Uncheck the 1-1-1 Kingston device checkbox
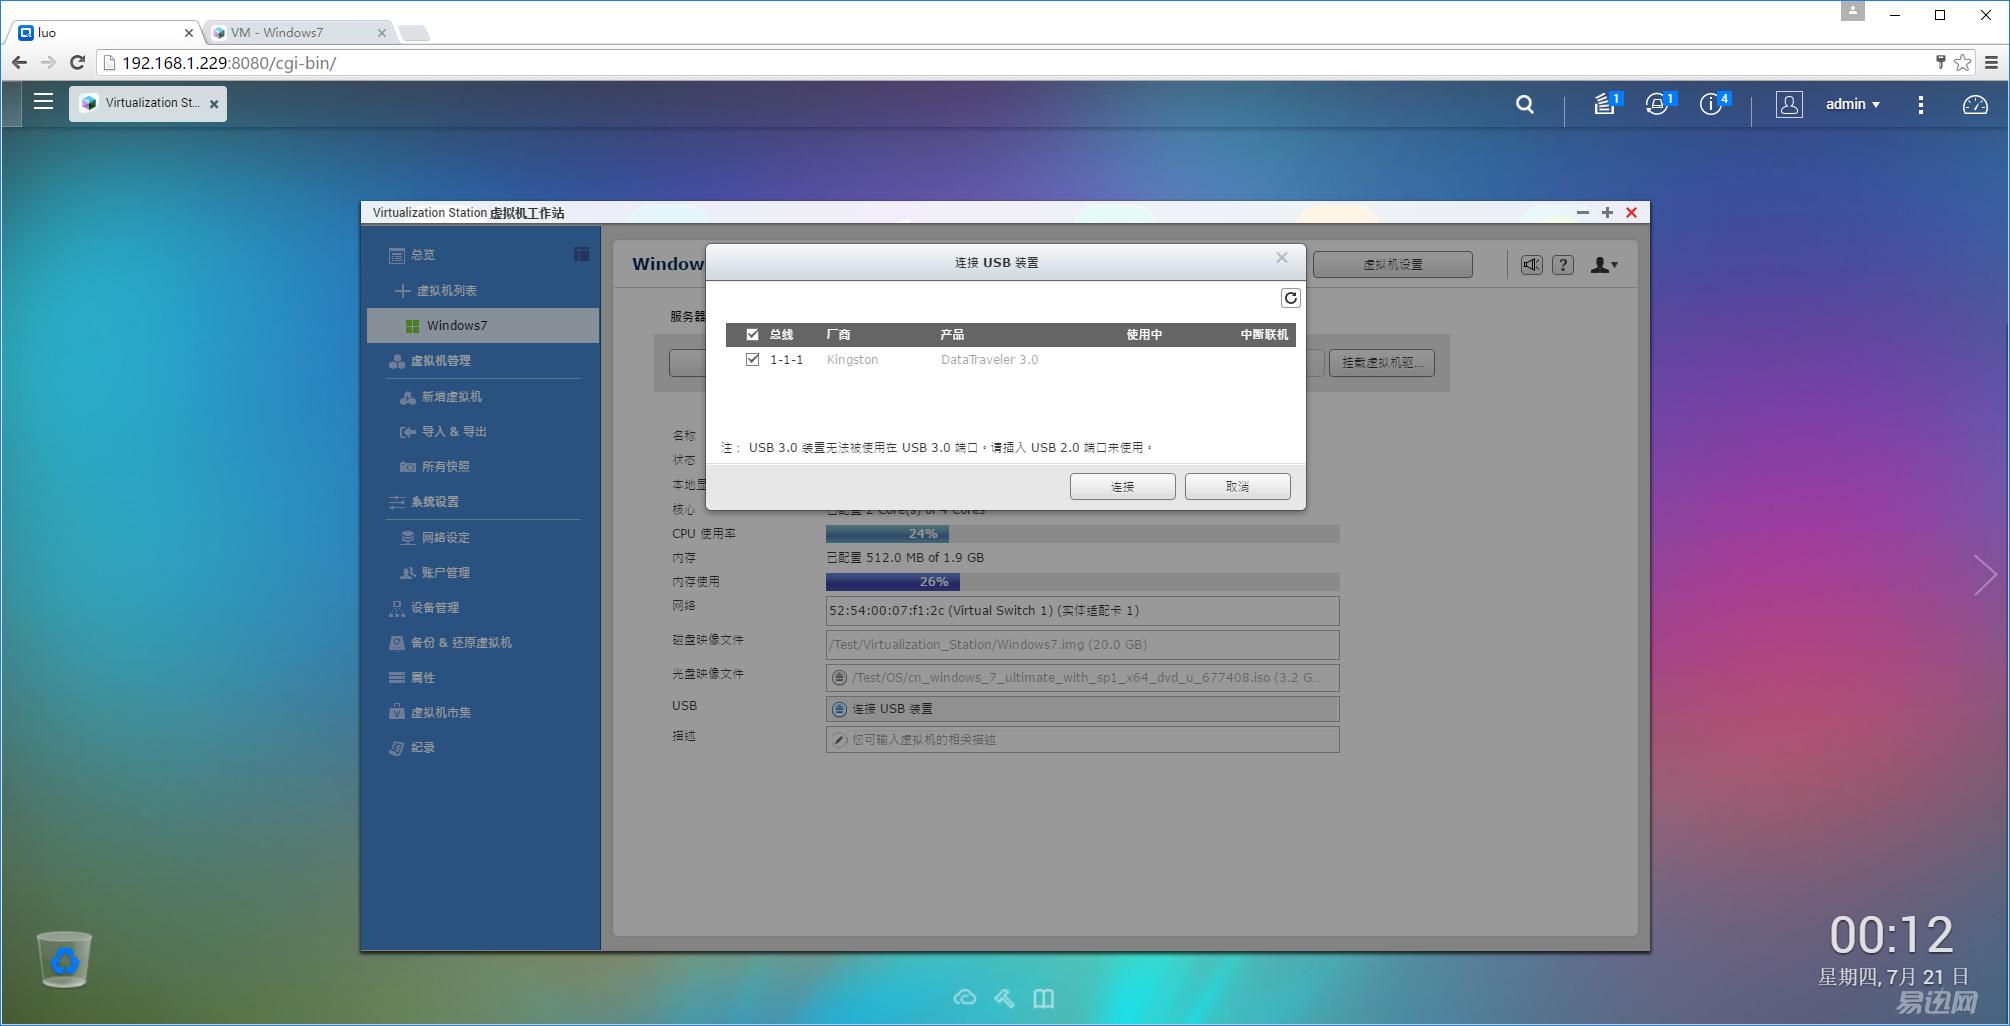 pos(752,360)
